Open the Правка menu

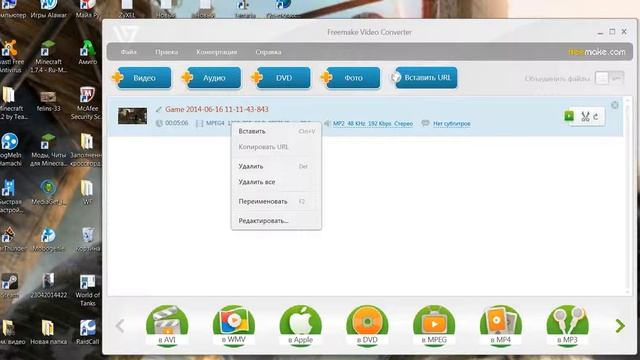(166, 52)
